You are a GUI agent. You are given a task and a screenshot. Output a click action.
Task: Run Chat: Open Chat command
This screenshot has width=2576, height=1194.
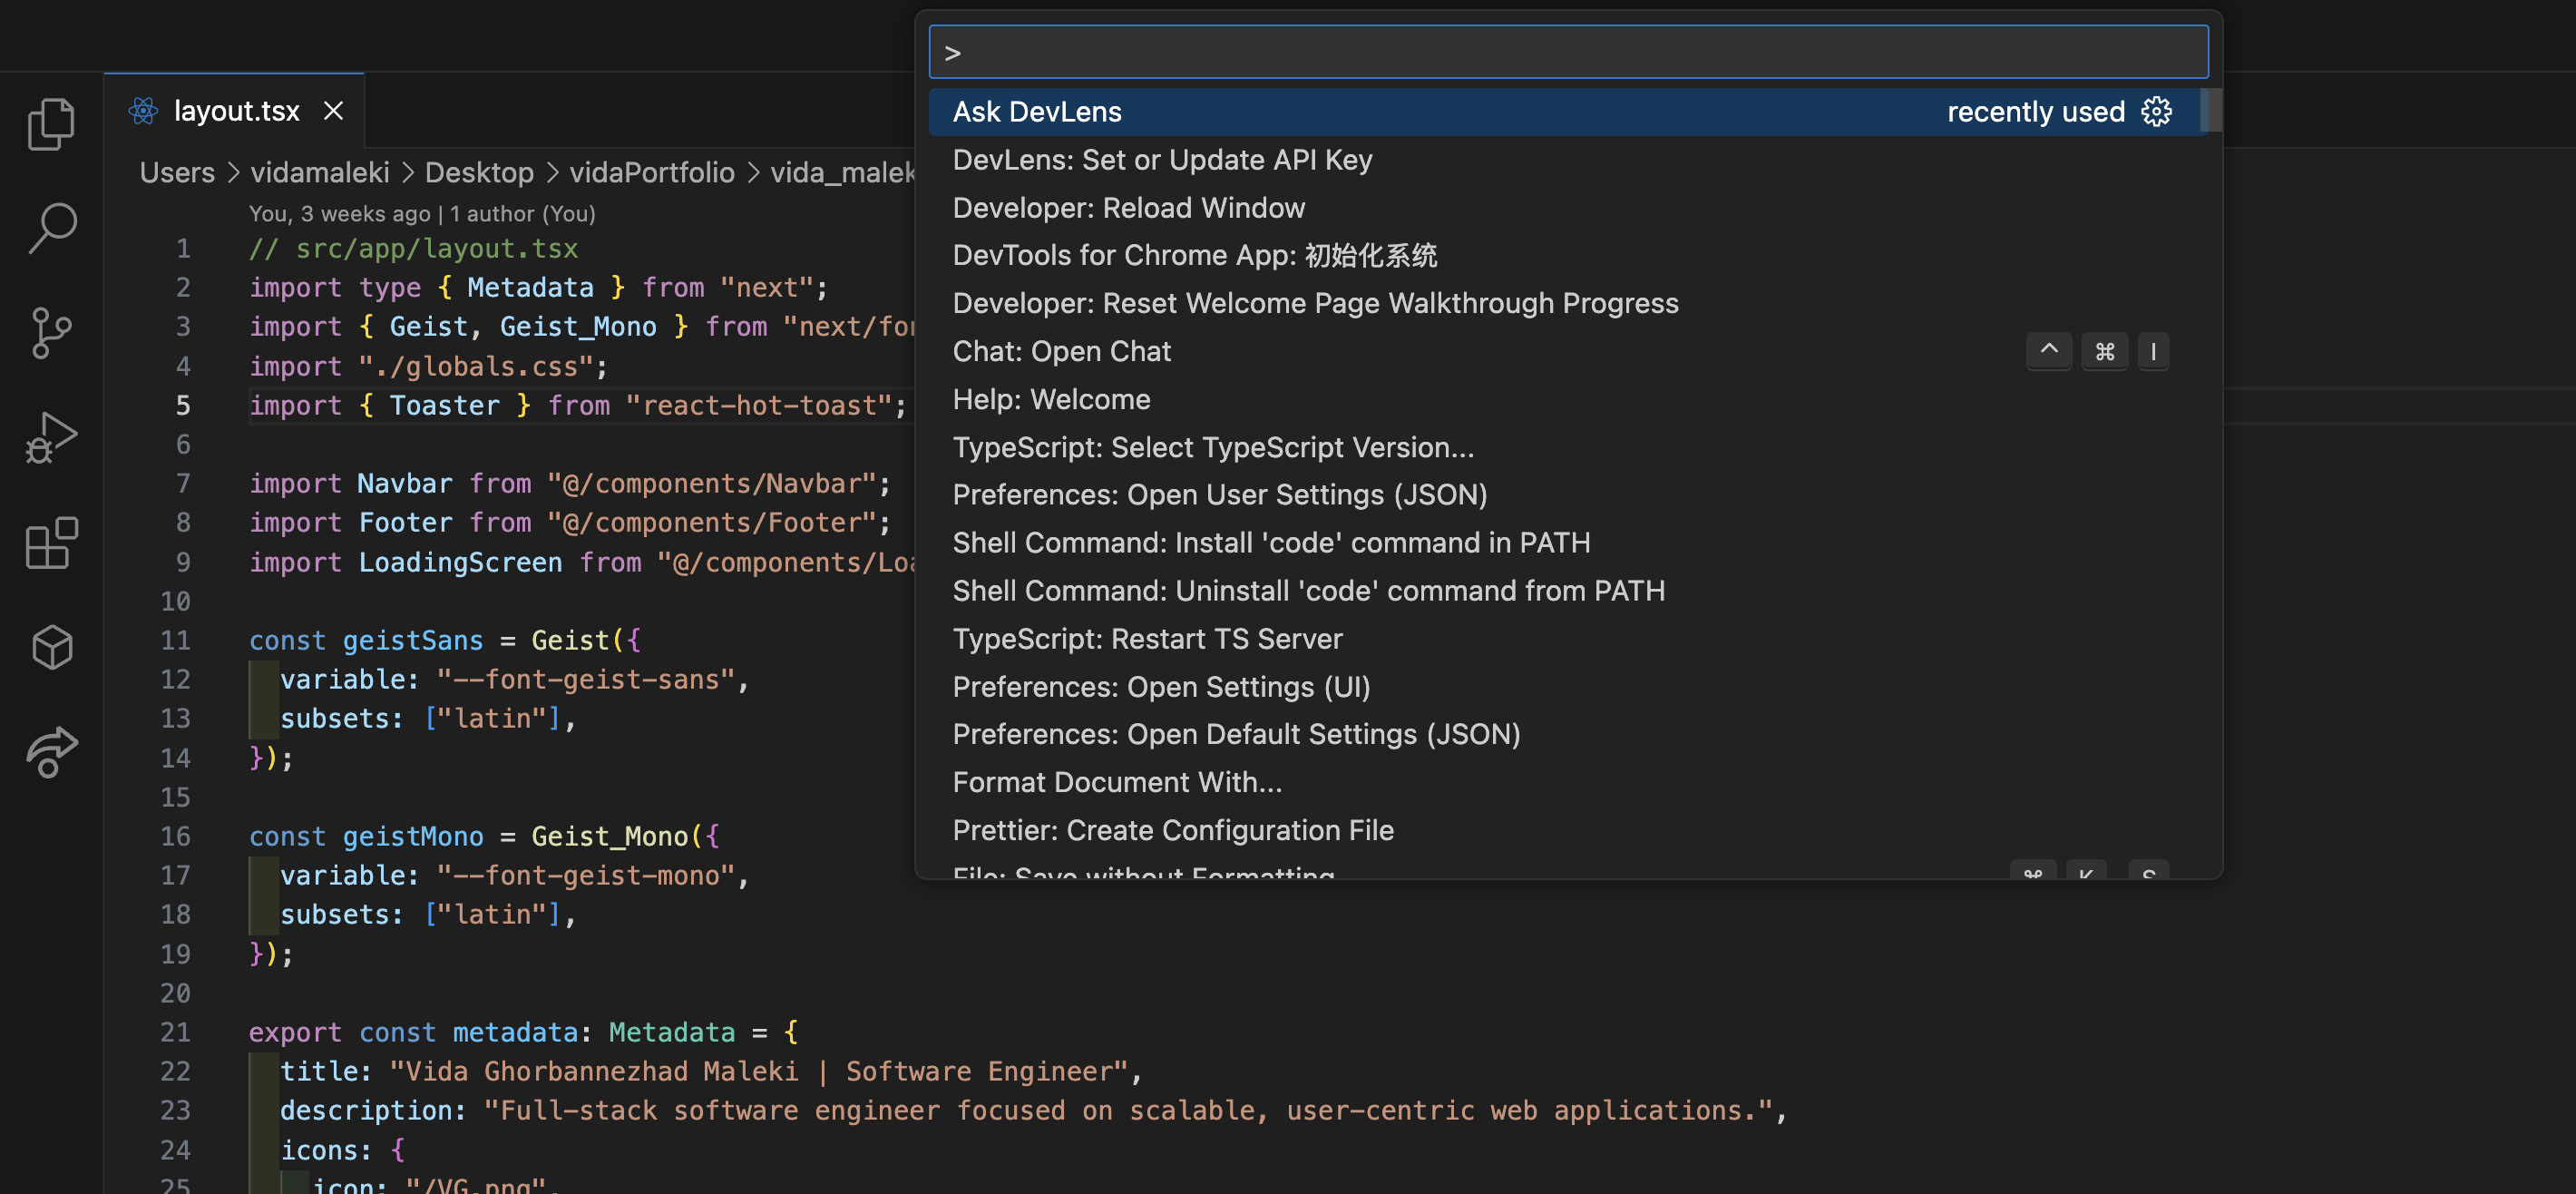1061,351
